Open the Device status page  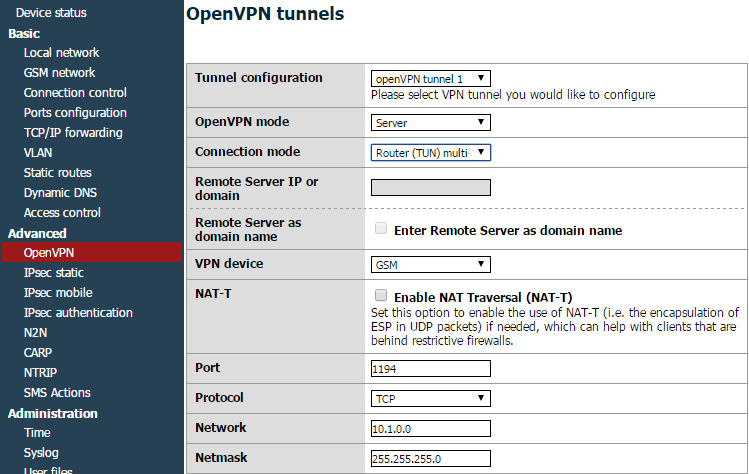pos(51,13)
